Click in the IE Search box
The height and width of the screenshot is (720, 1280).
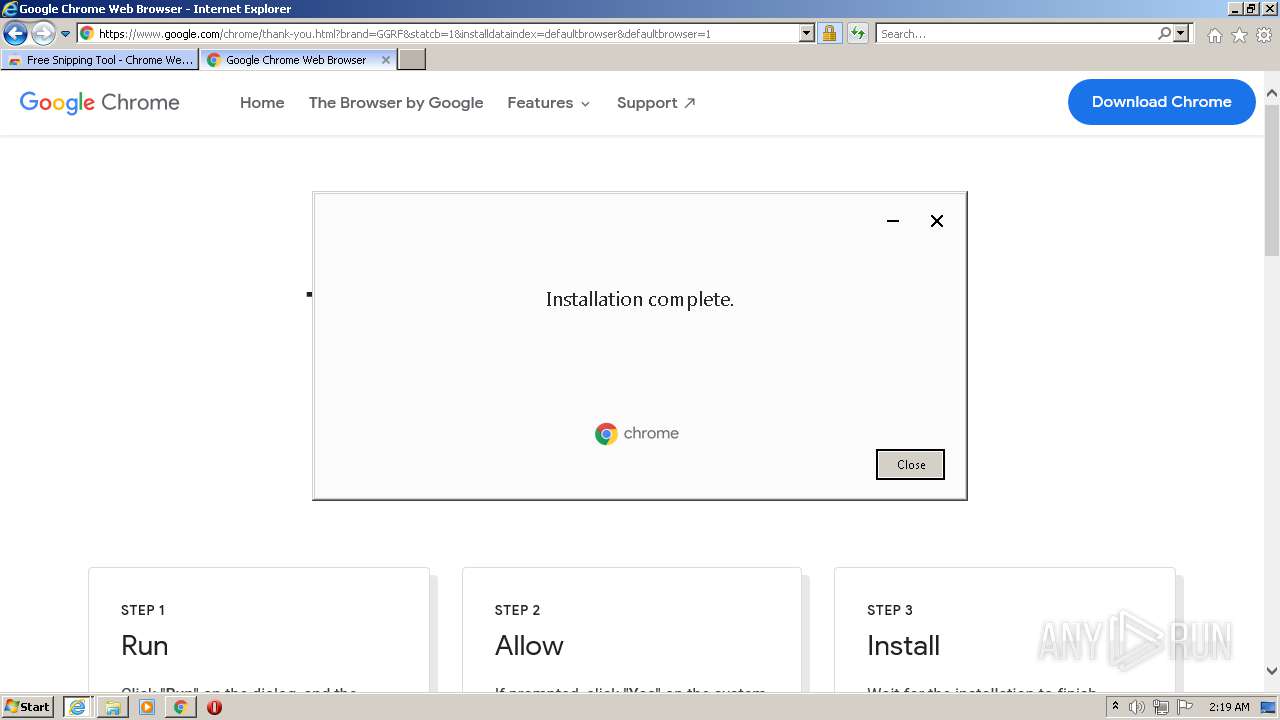[1016, 33]
